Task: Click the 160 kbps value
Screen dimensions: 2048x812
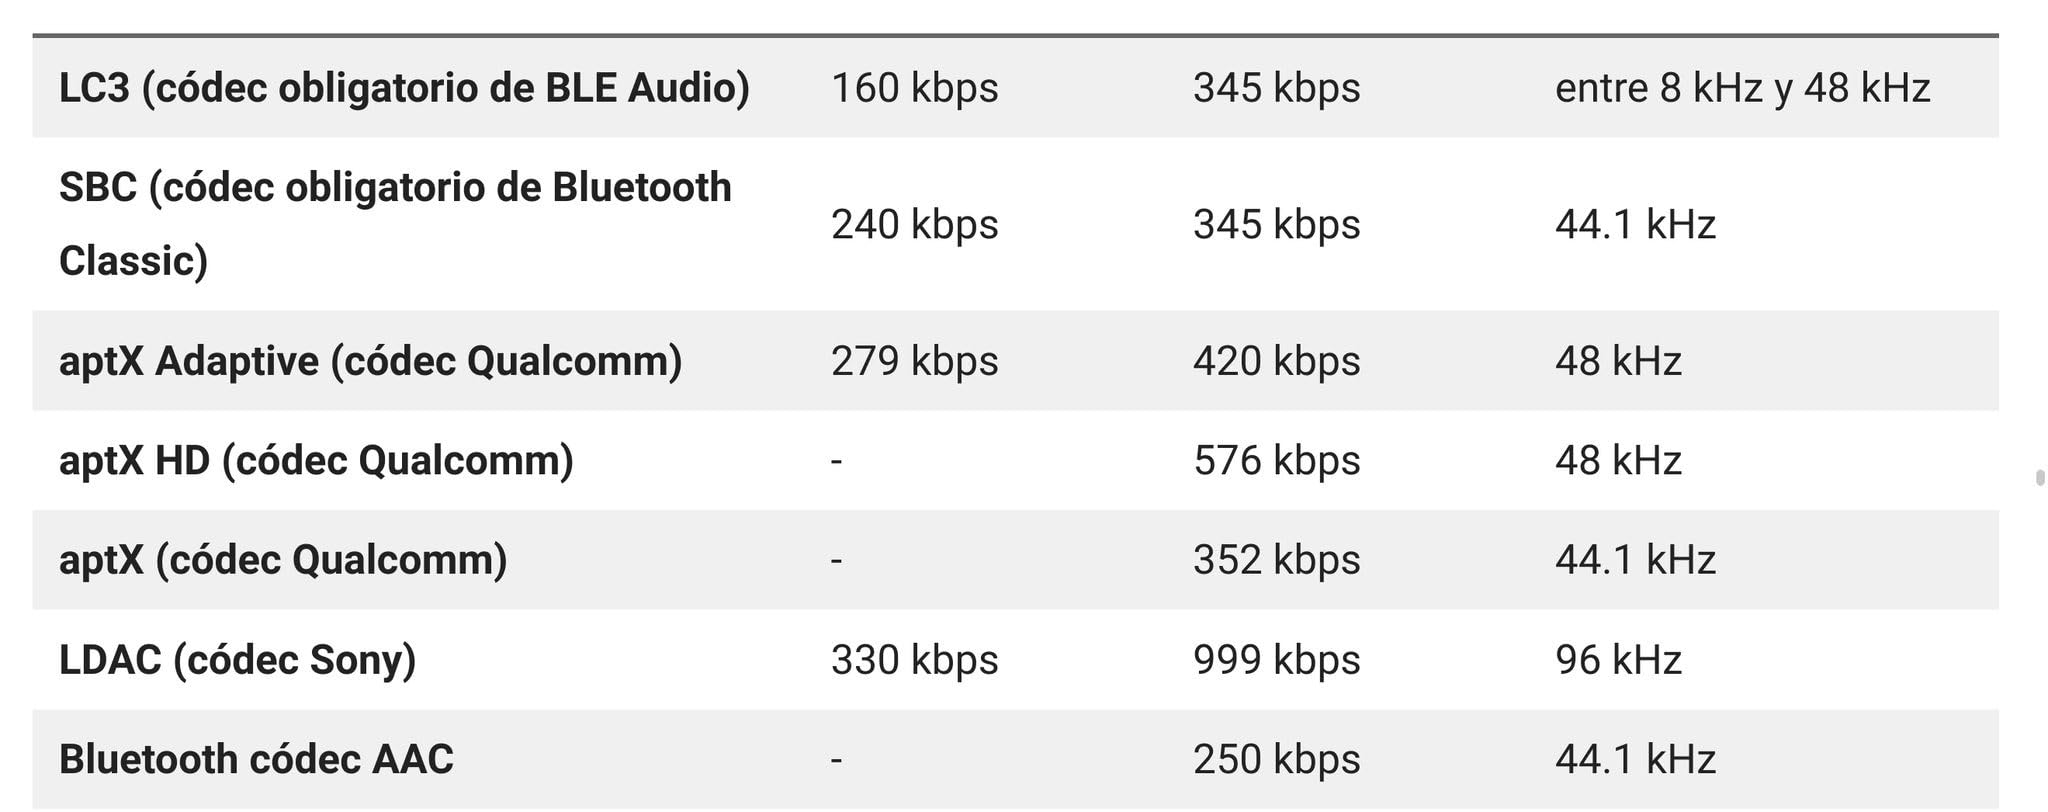Action: coord(914,88)
